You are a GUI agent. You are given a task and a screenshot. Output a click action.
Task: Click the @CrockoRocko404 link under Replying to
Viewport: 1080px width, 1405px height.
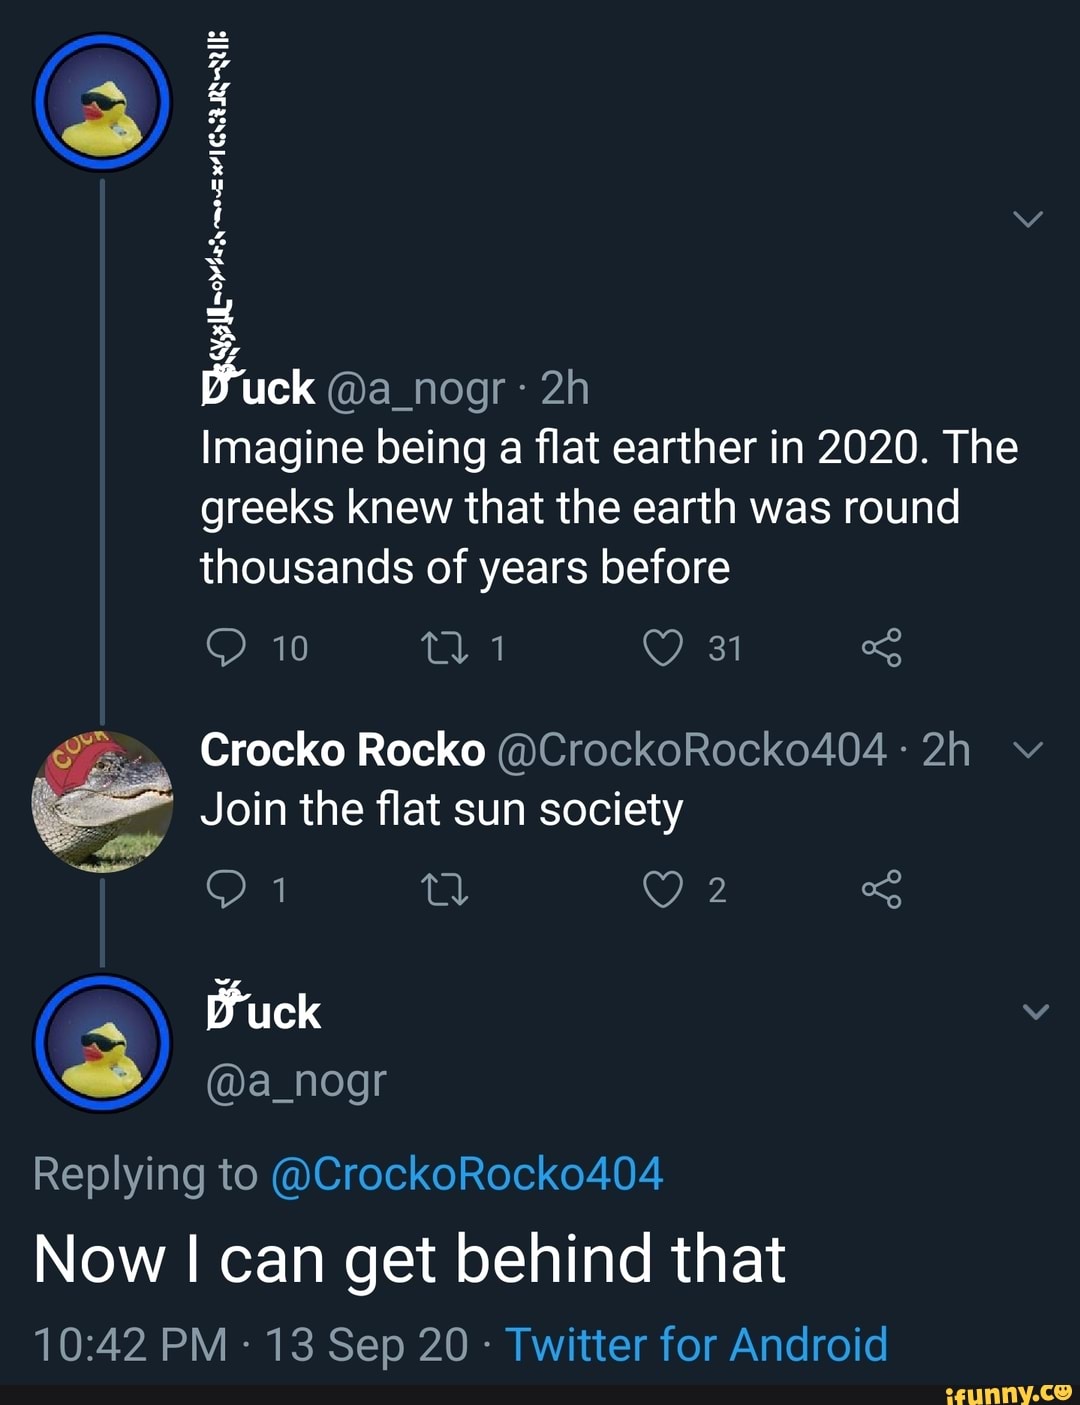pyautogui.click(x=466, y=1175)
